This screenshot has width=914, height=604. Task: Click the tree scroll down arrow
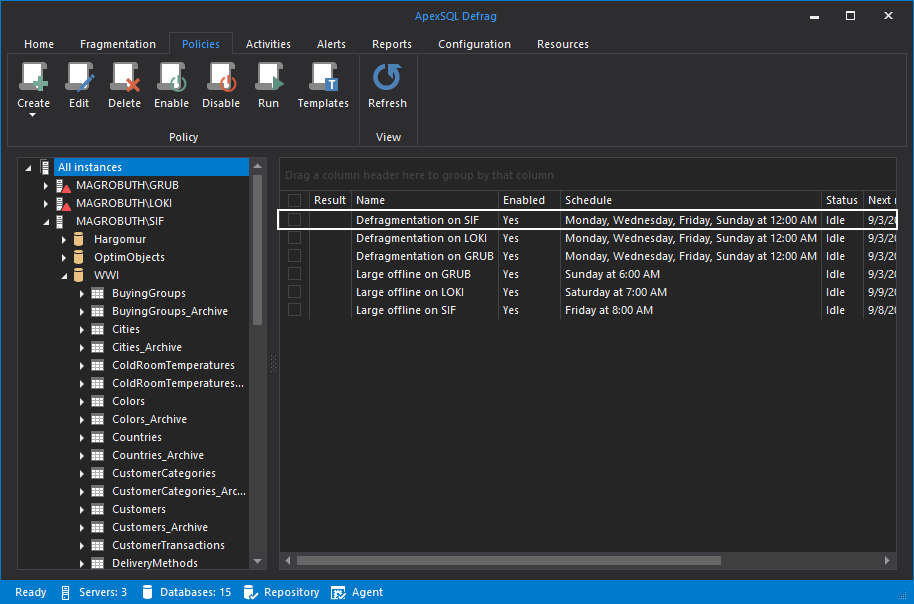(x=257, y=561)
